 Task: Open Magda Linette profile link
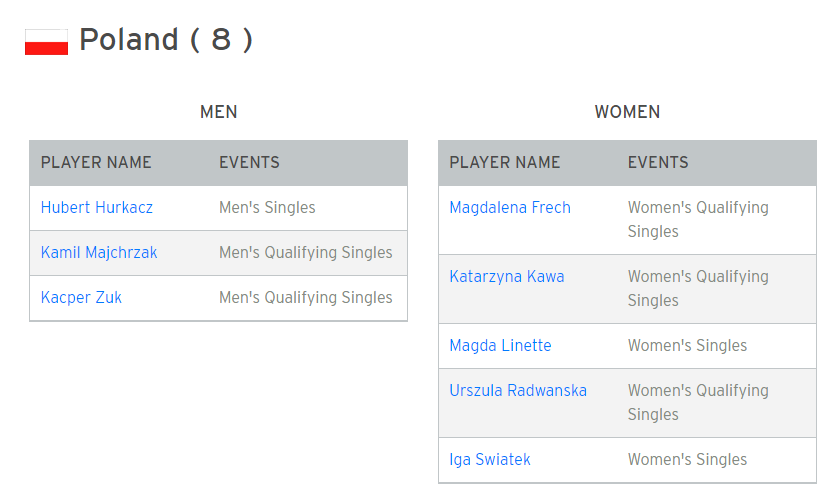pos(500,346)
